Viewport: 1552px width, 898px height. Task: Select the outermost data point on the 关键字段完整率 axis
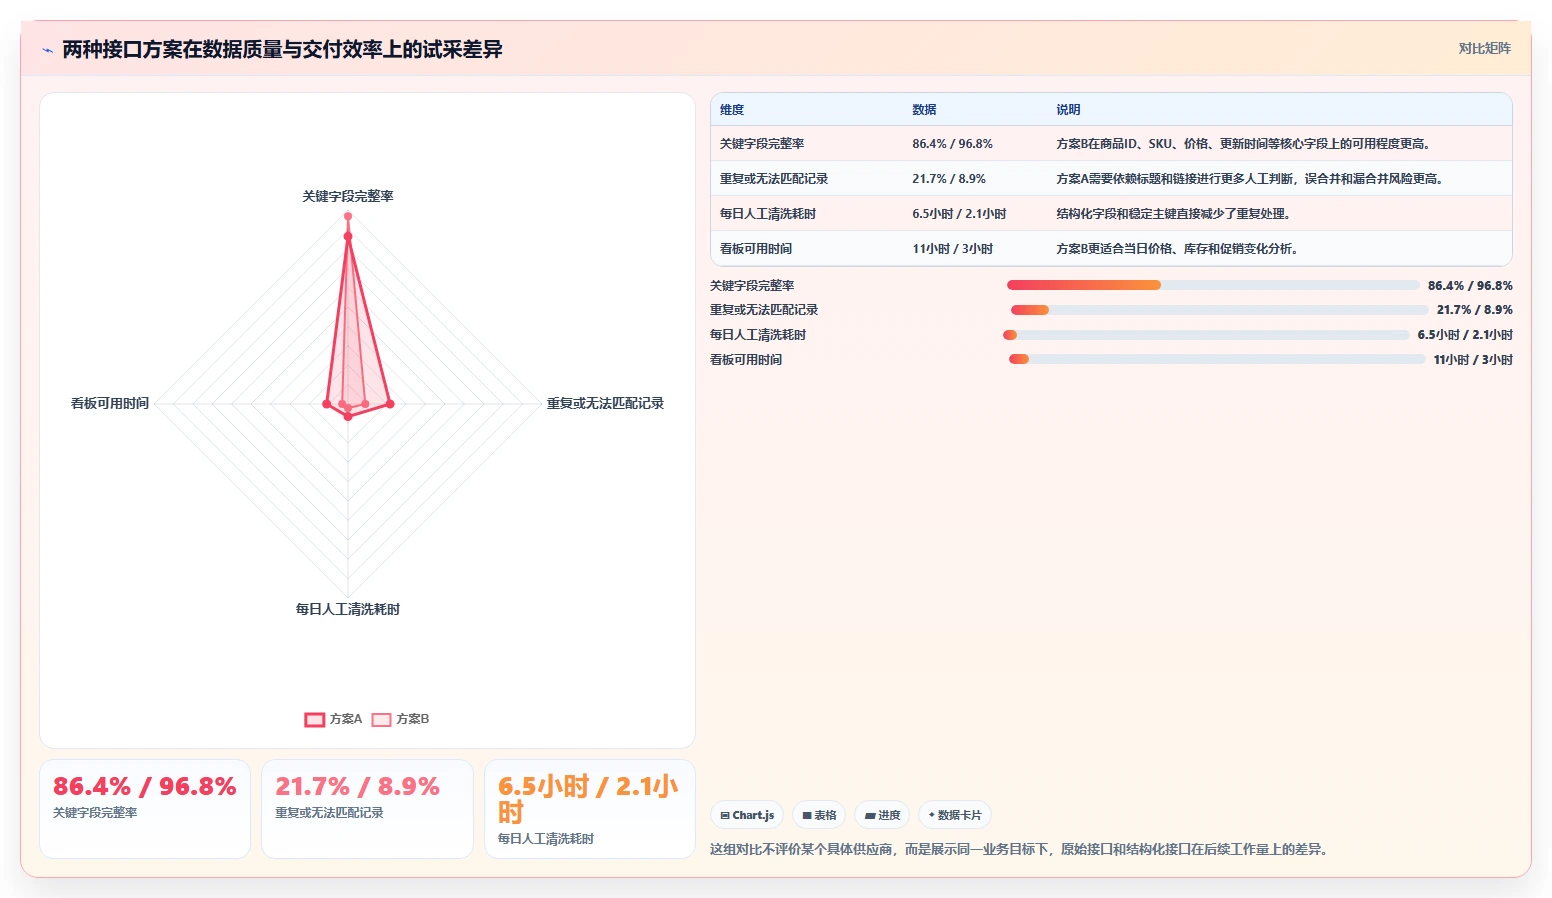[x=348, y=216]
